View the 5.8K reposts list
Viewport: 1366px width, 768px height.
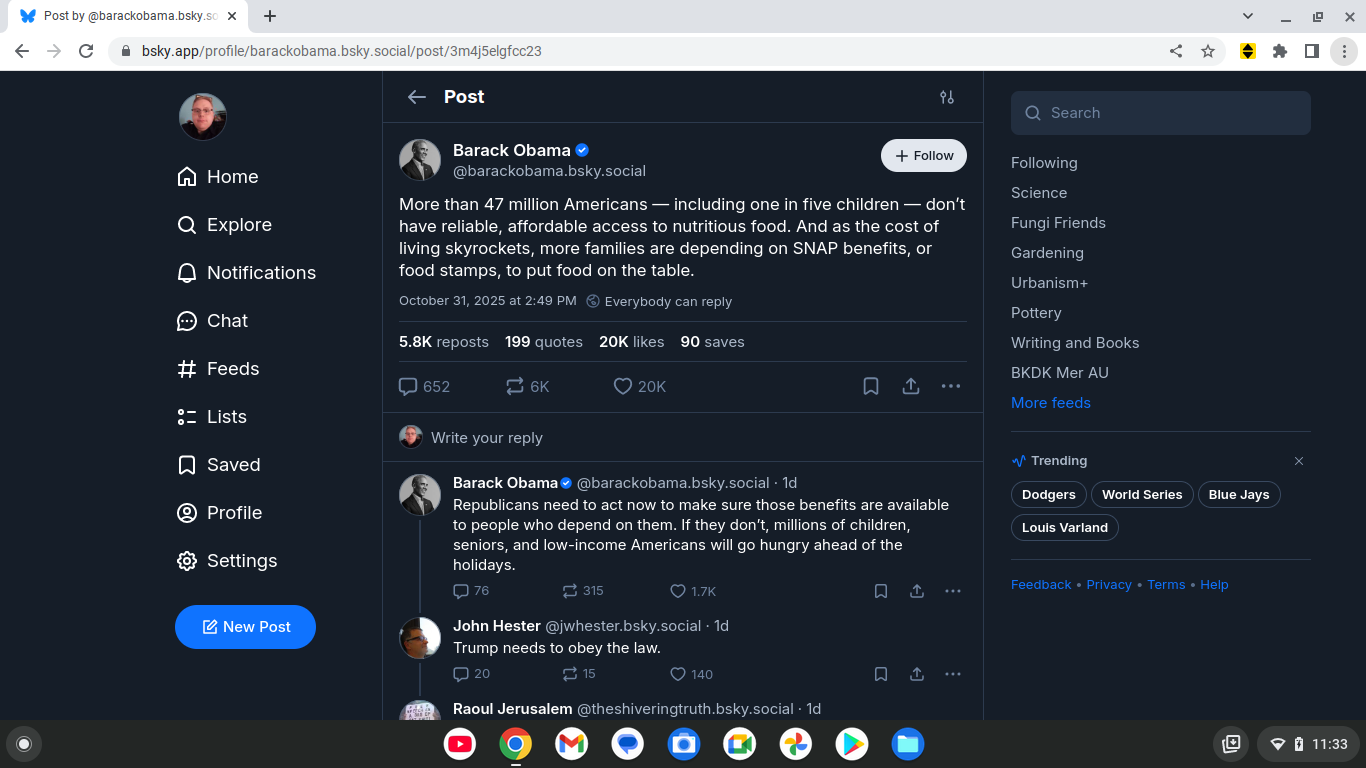coord(444,342)
